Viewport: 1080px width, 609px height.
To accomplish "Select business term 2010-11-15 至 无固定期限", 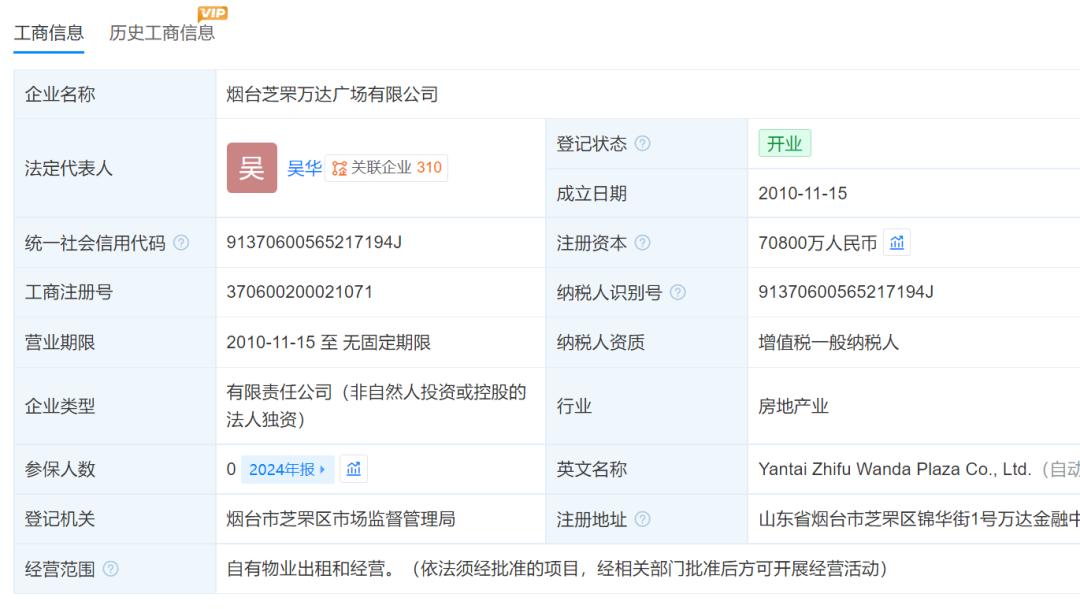I will (x=329, y=342).
